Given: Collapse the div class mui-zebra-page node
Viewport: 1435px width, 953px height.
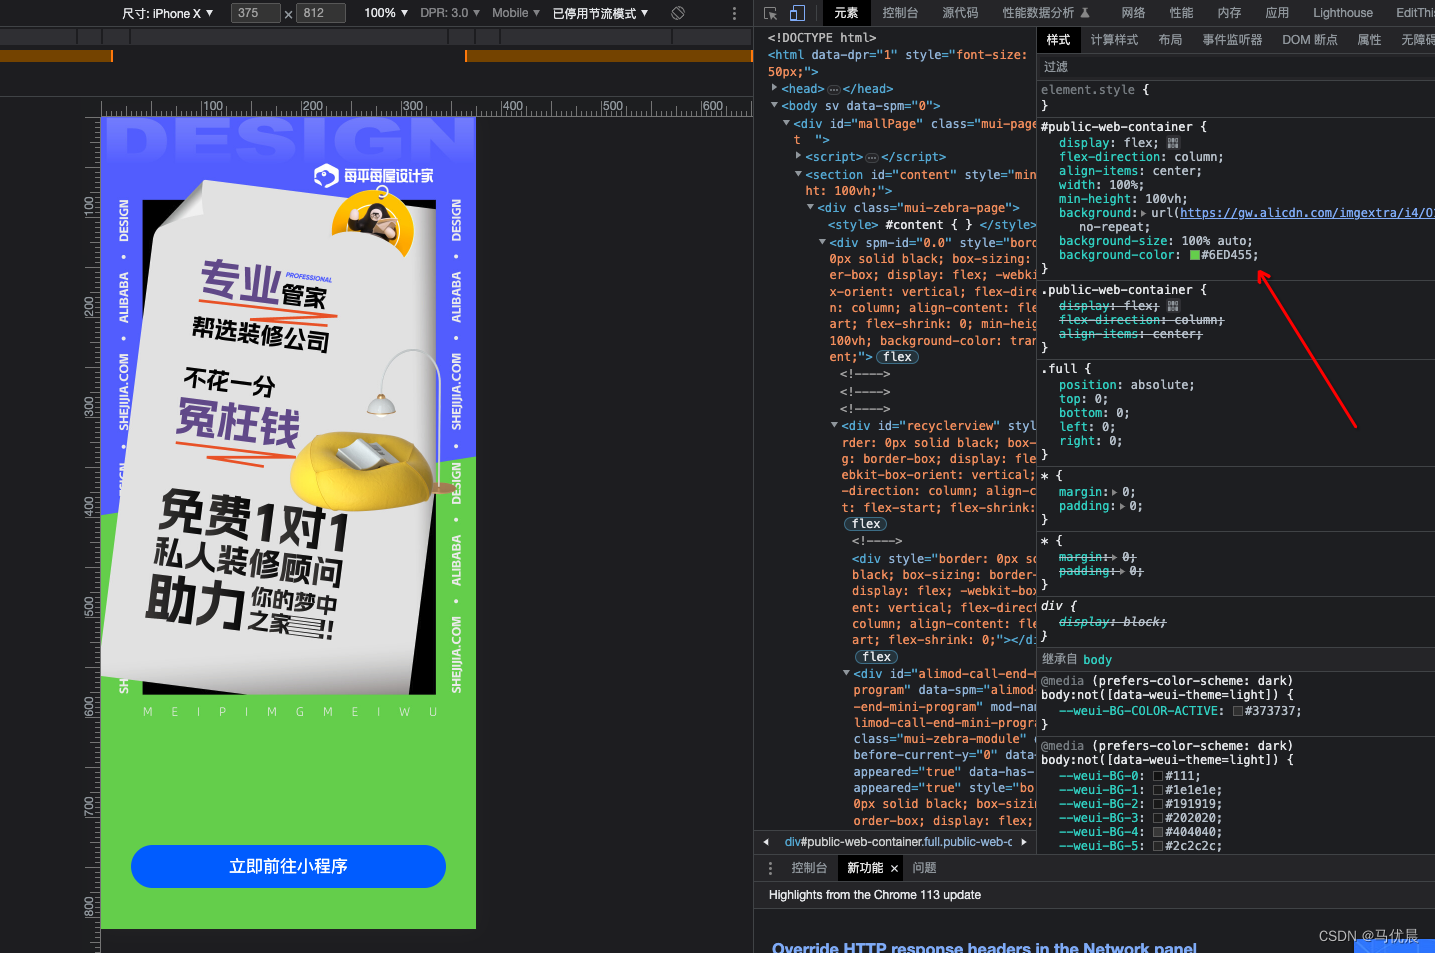Looking at the screenshot, I should (x=810, y=207).
